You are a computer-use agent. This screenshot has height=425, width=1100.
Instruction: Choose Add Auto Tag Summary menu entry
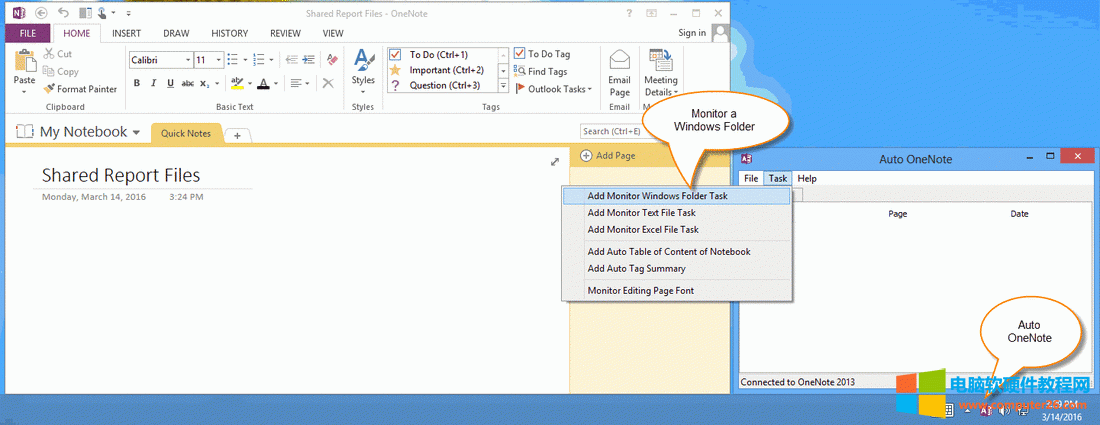point(636,268)
